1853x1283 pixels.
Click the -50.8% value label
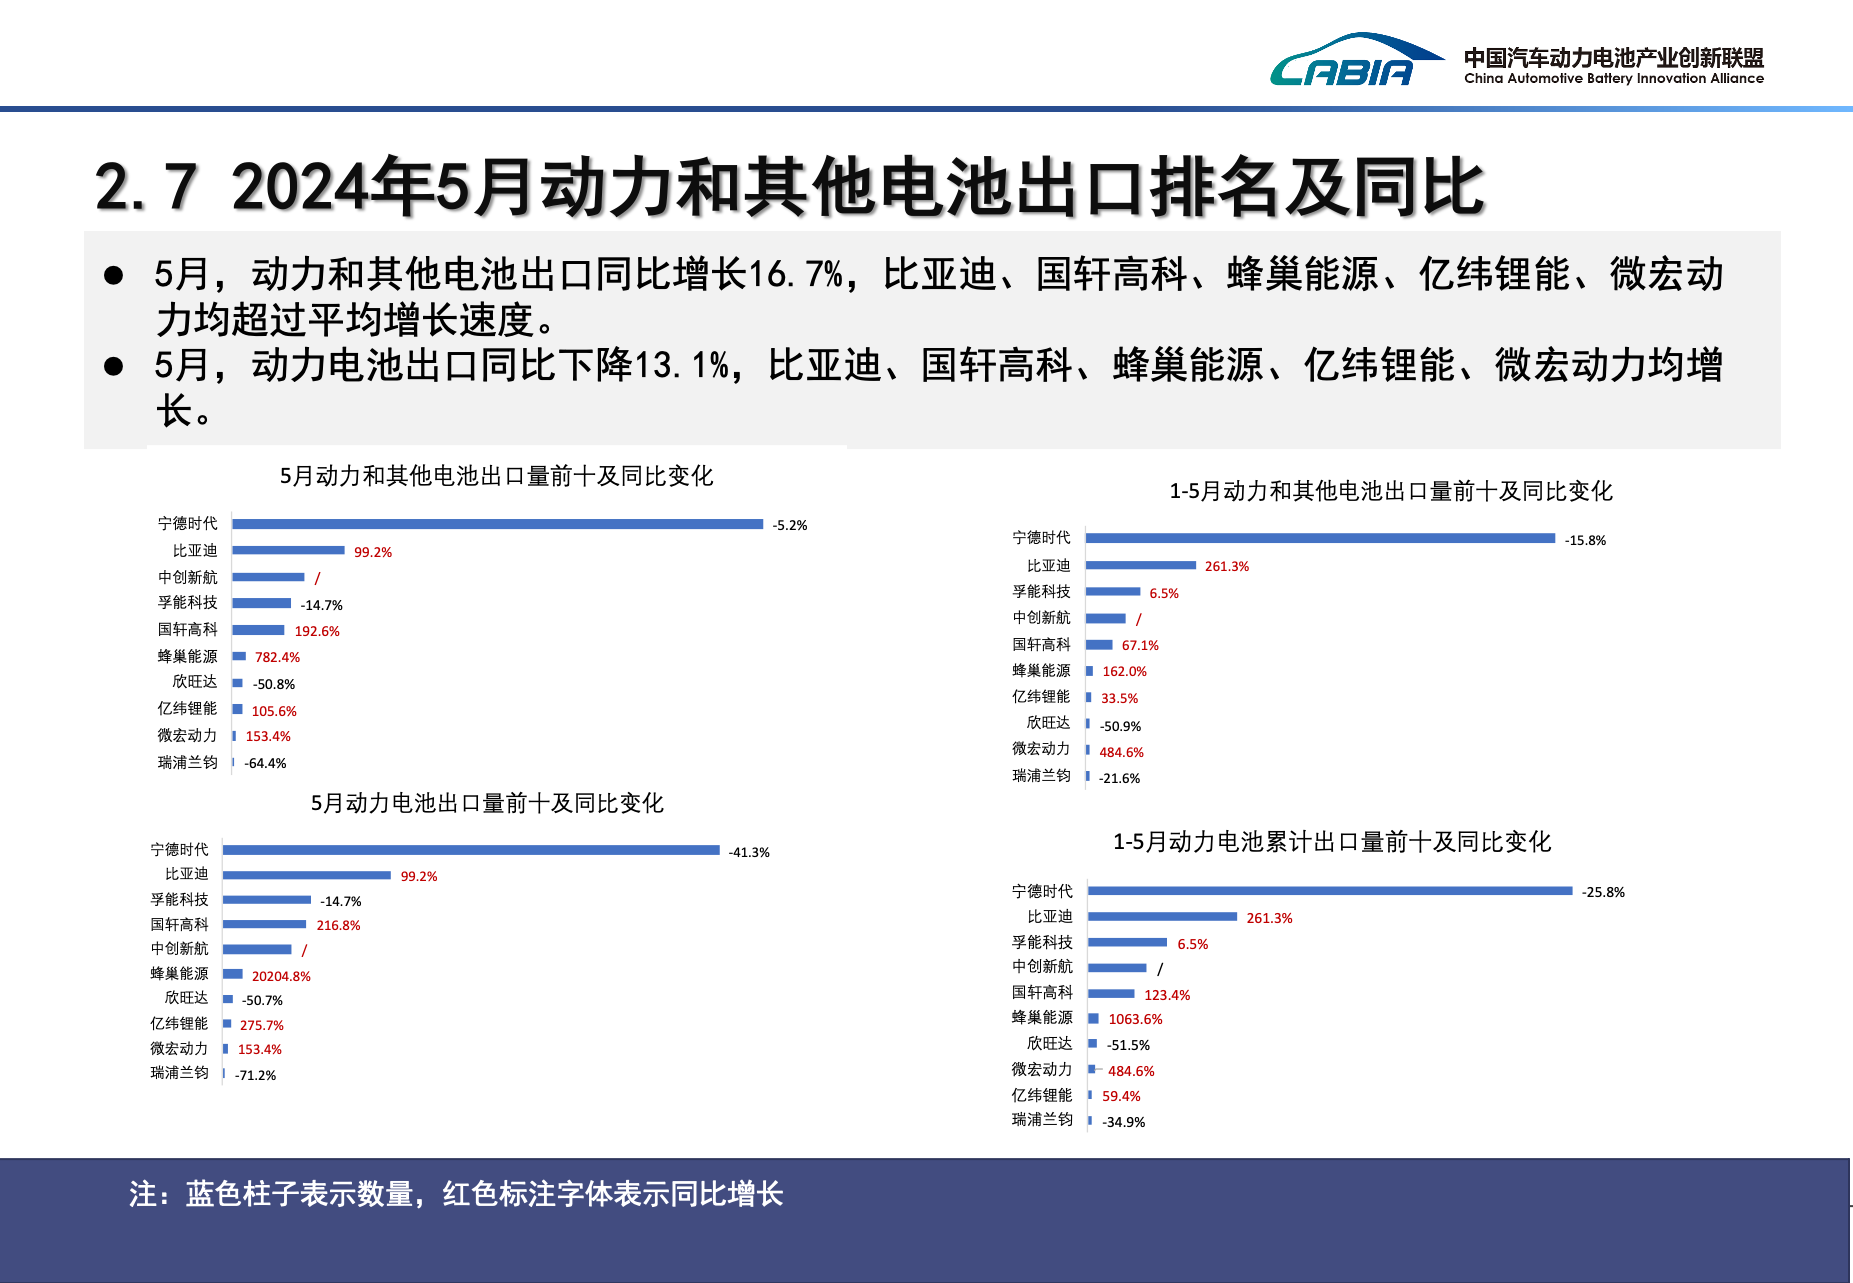[x=274, y=684]
